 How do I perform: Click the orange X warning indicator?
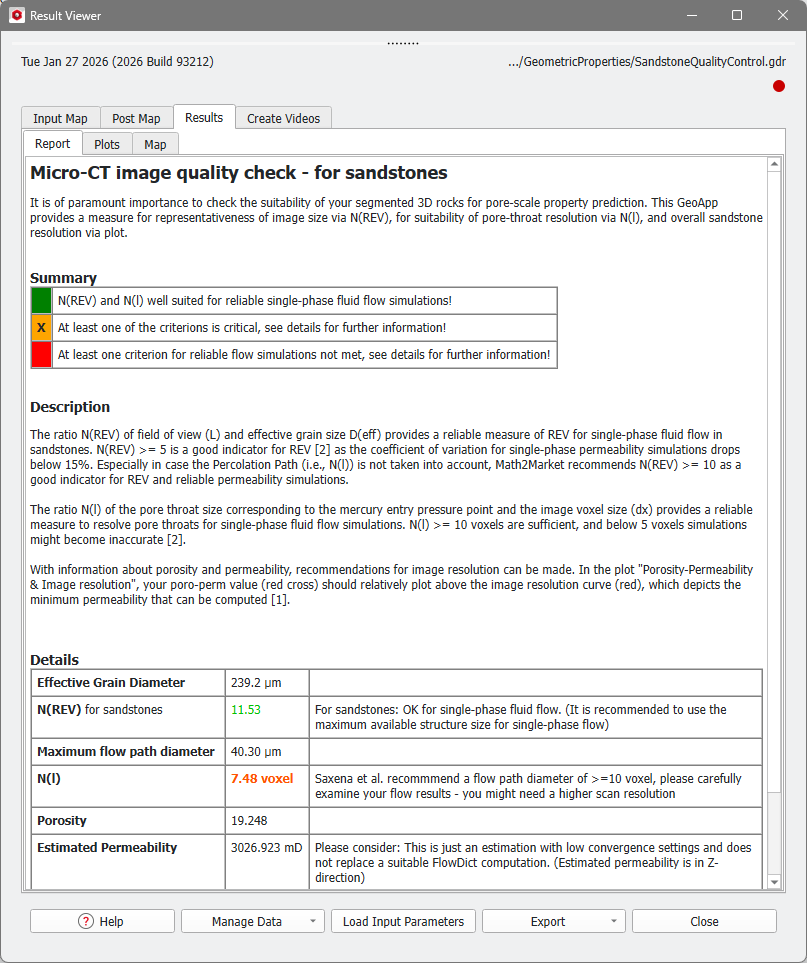[x=41, y=327]
